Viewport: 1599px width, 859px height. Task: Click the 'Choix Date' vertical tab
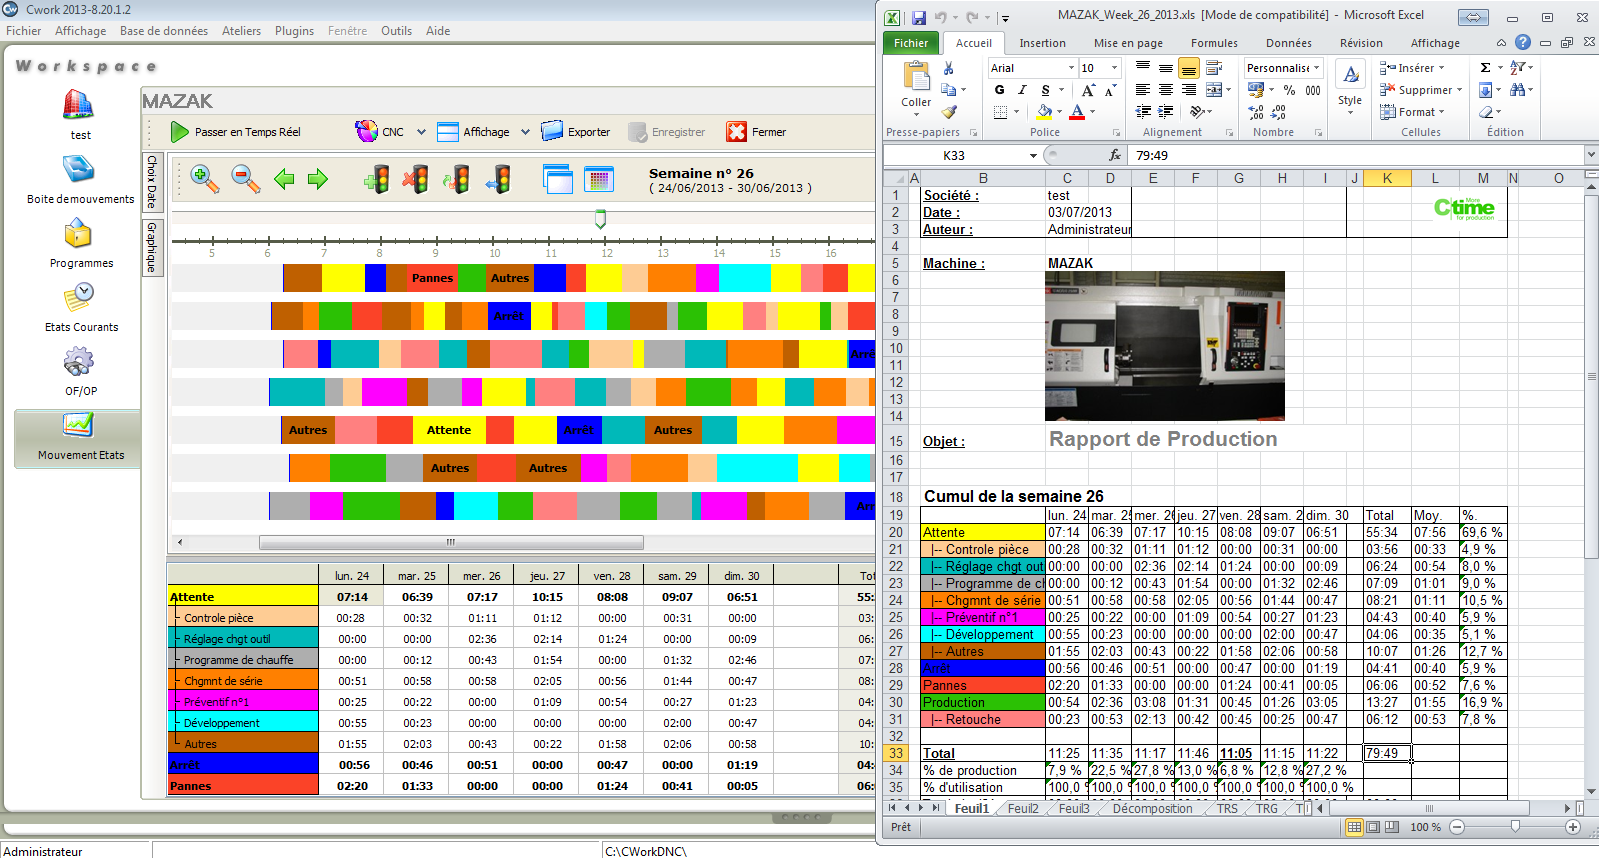click(152, 182)
